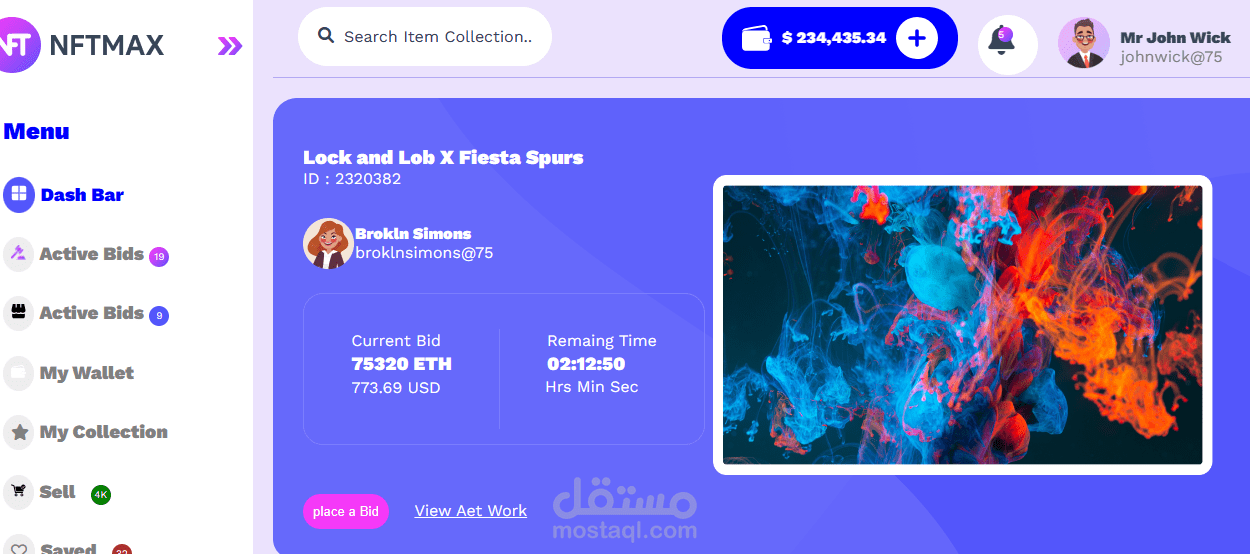This screenshot has height=554, width=1250.
Task: Click the Saved heart icon
Action: (18, 549)
